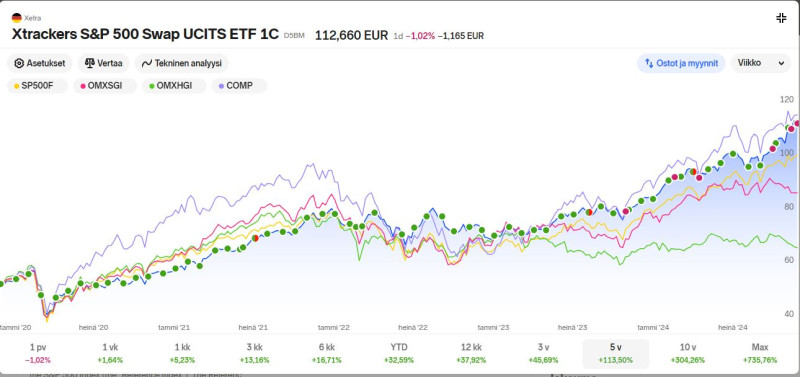Select the Max time range
Viewport: 800px width, 377px height.
760,354
